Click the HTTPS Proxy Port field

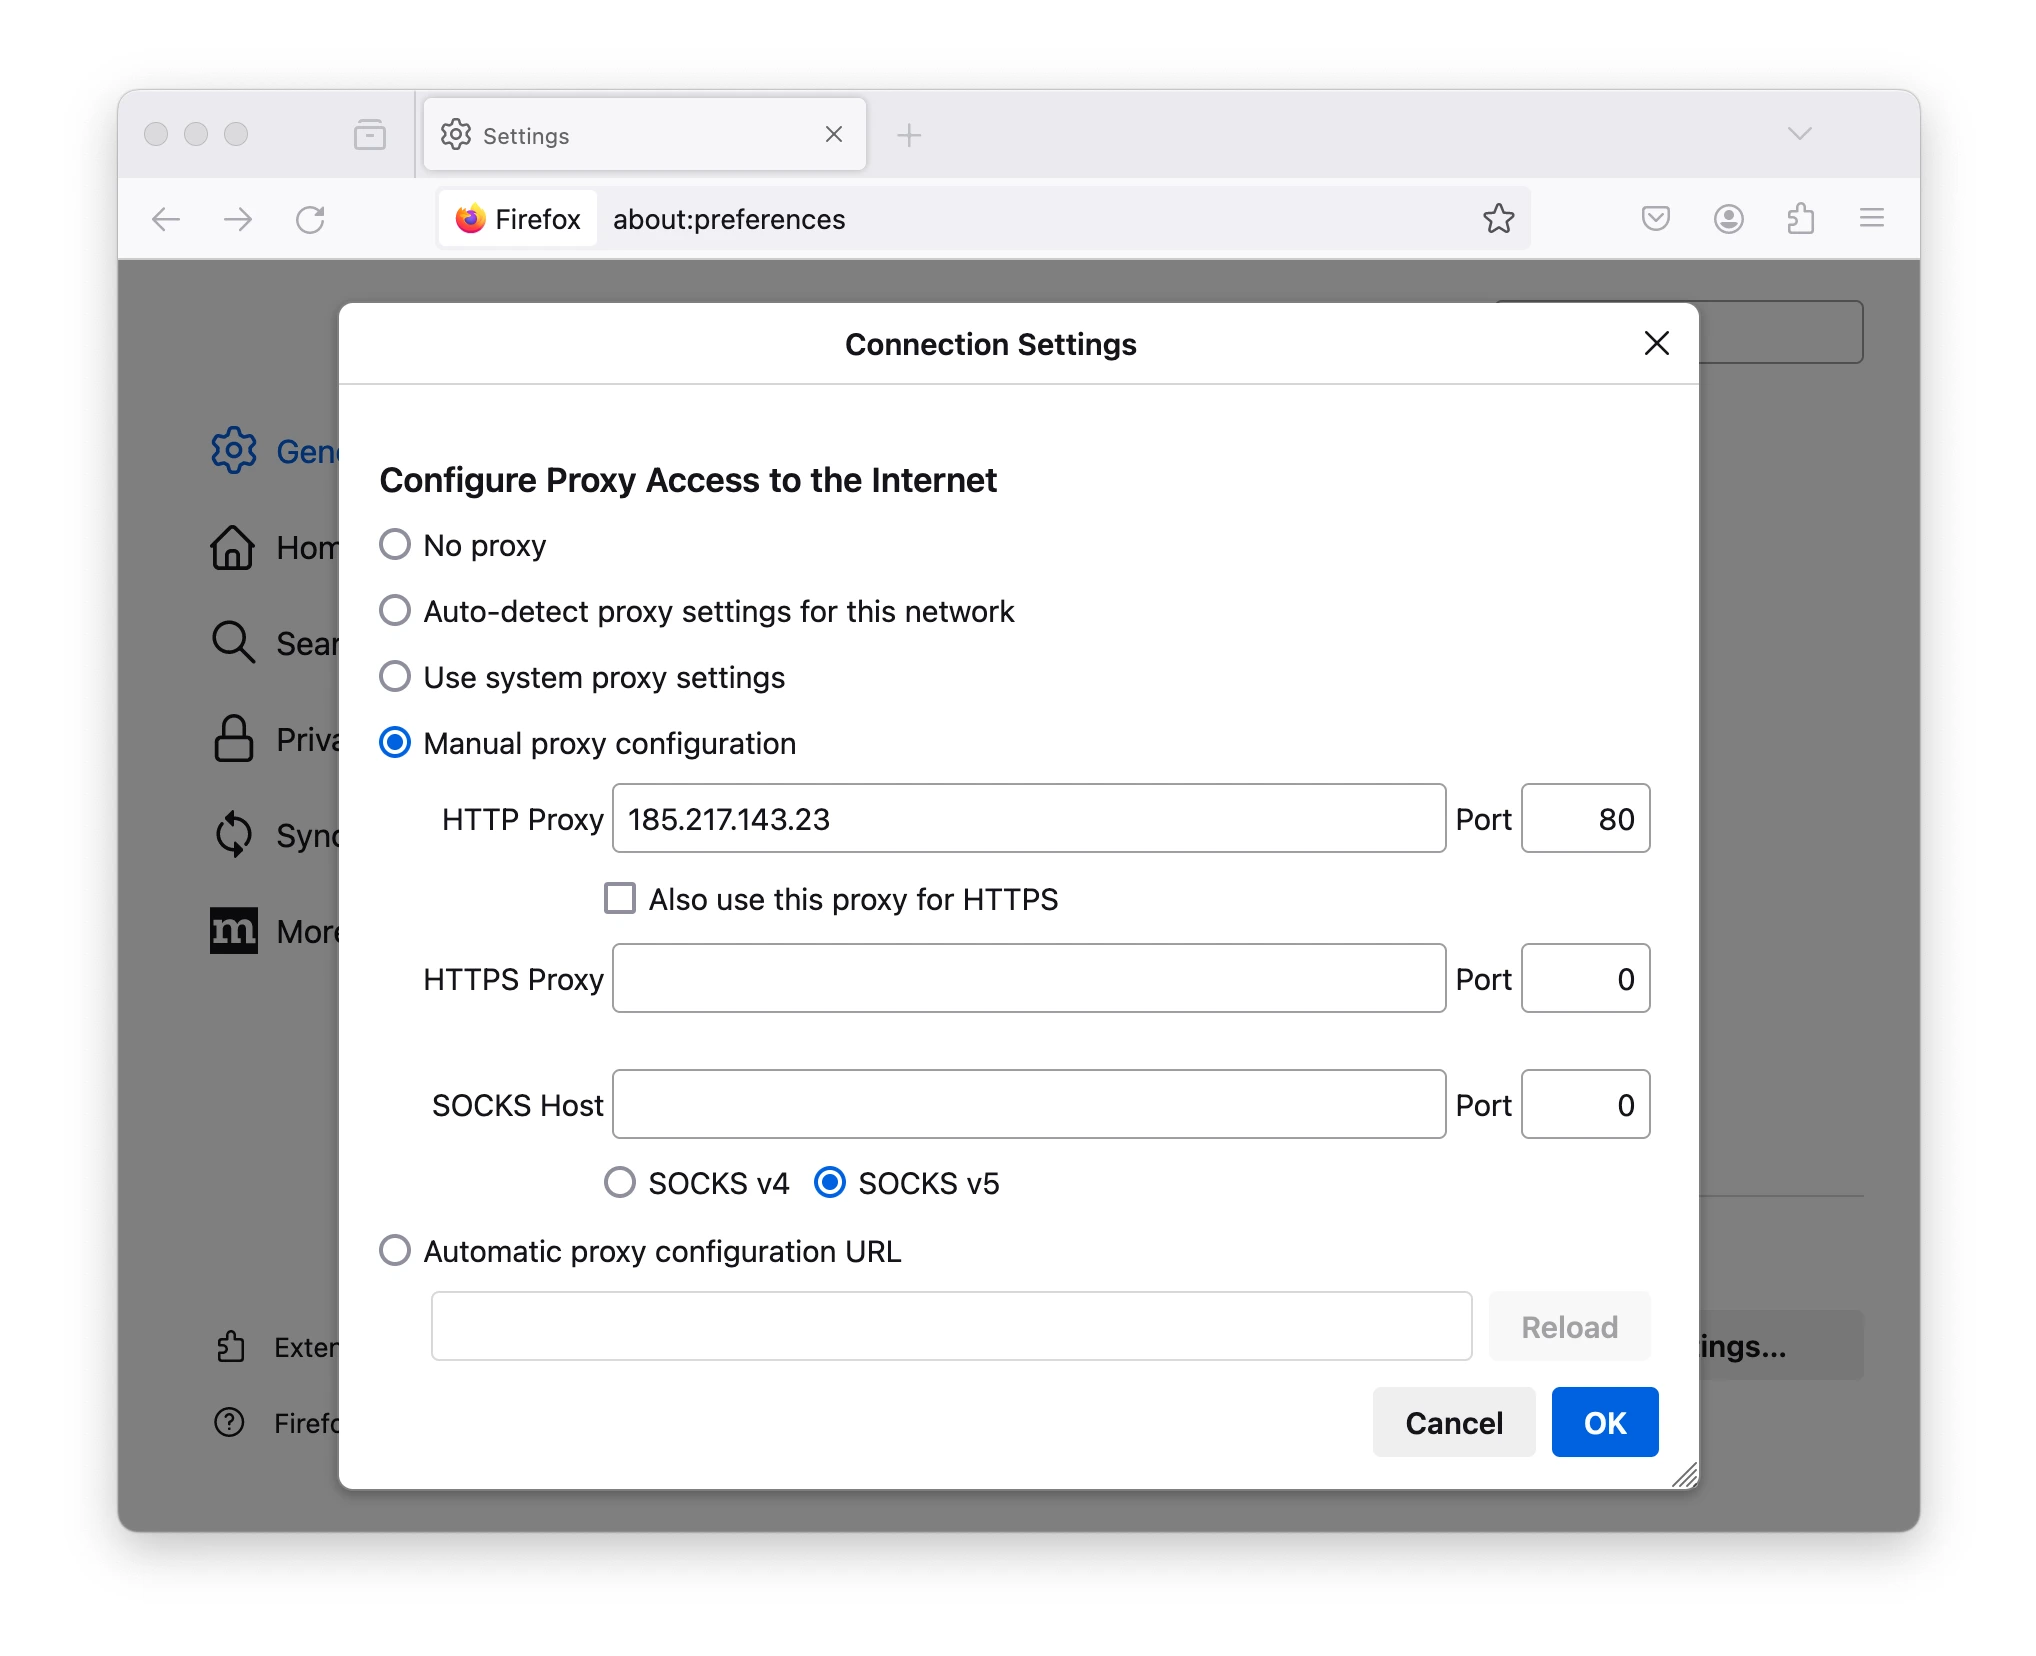[x=1586, y=979]
